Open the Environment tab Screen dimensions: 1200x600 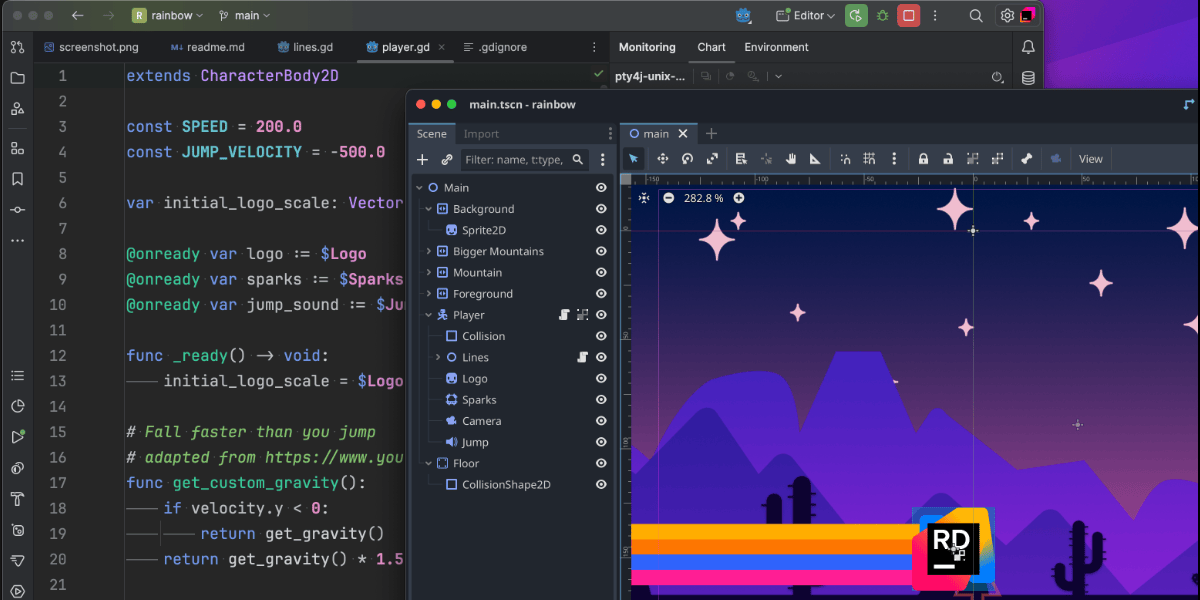(x=776, y=47)
